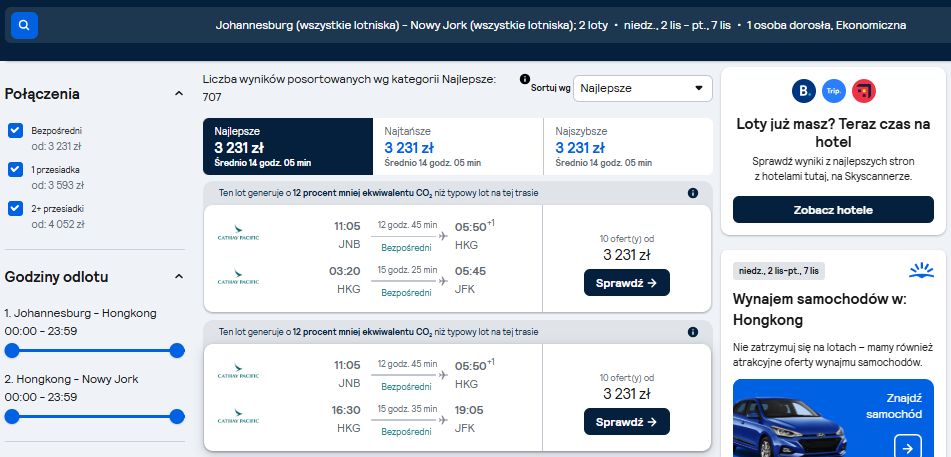Viewport: 951px width, 457px height.
Task: Click the 19:05 arrival time
Action: pyautogui.click(x=469, y=410)
